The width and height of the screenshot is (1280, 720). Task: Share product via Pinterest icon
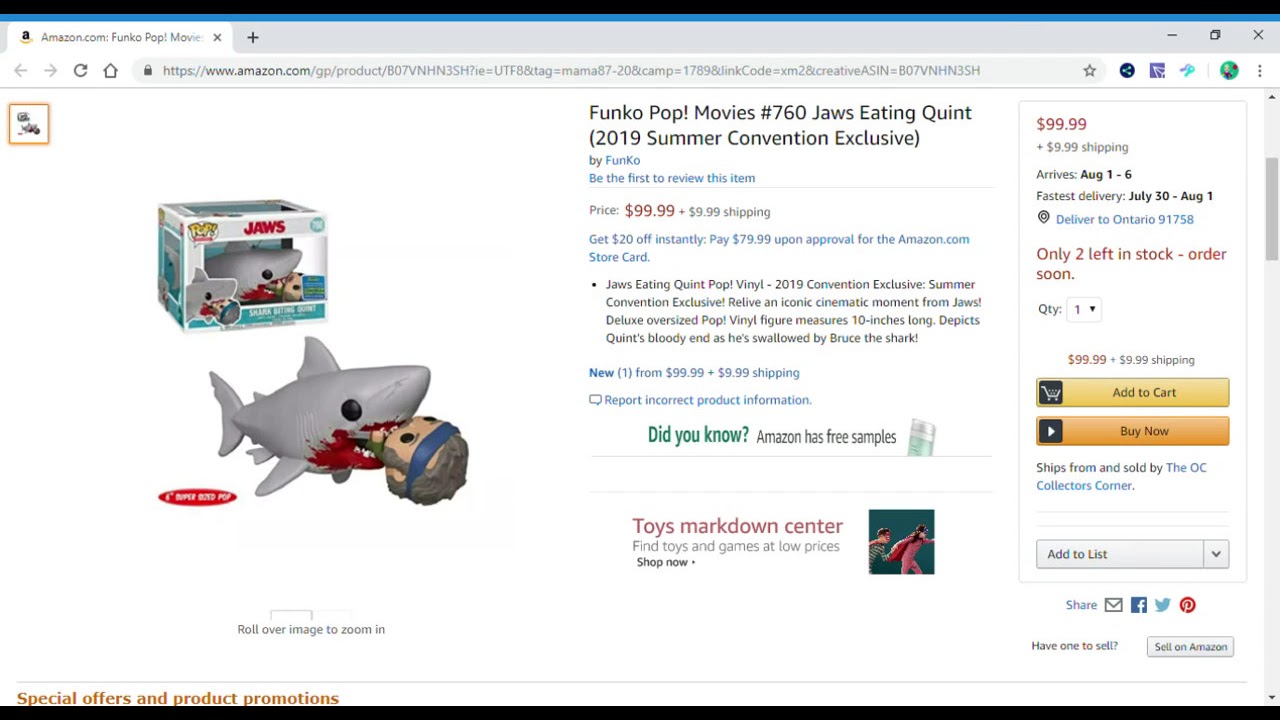pos(1187,605)
